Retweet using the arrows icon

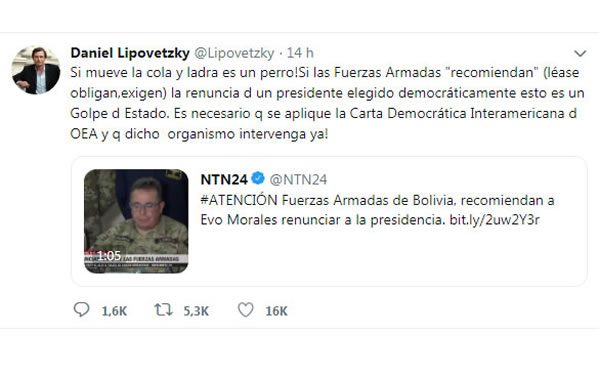pyautogui.click(x=163, y=310)
